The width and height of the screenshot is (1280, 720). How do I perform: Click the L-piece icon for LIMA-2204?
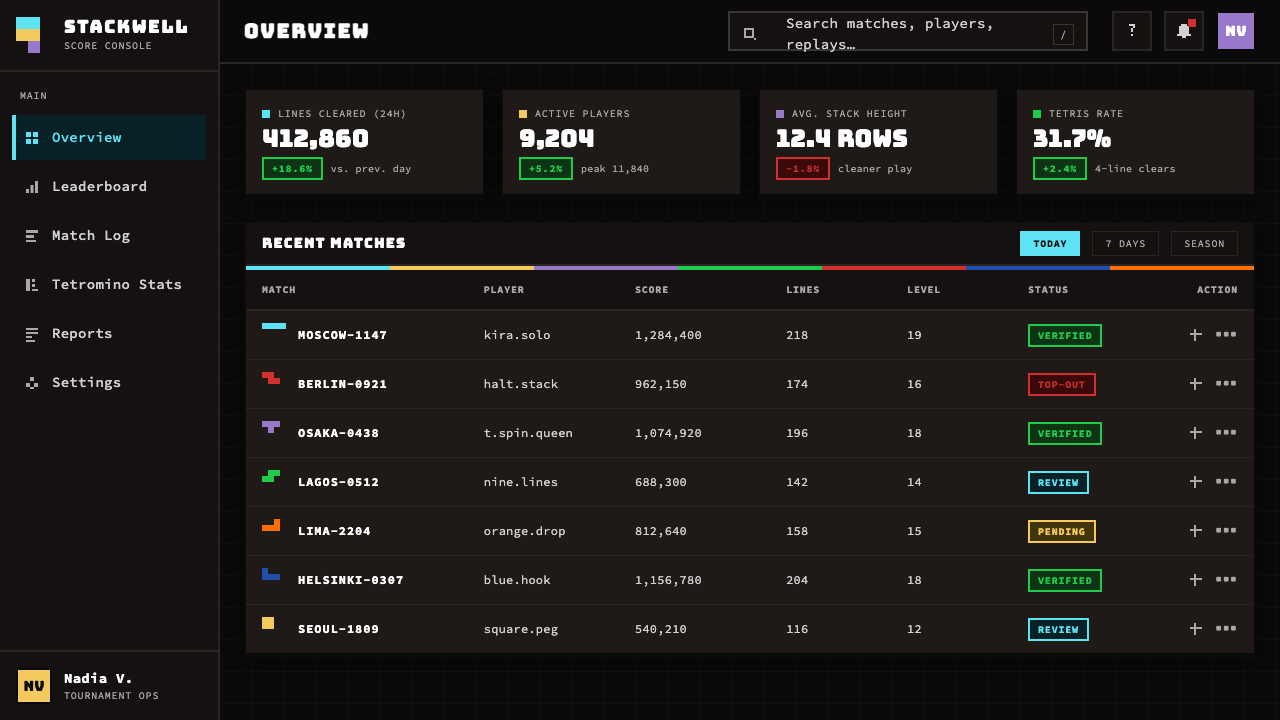click(271, 525)
